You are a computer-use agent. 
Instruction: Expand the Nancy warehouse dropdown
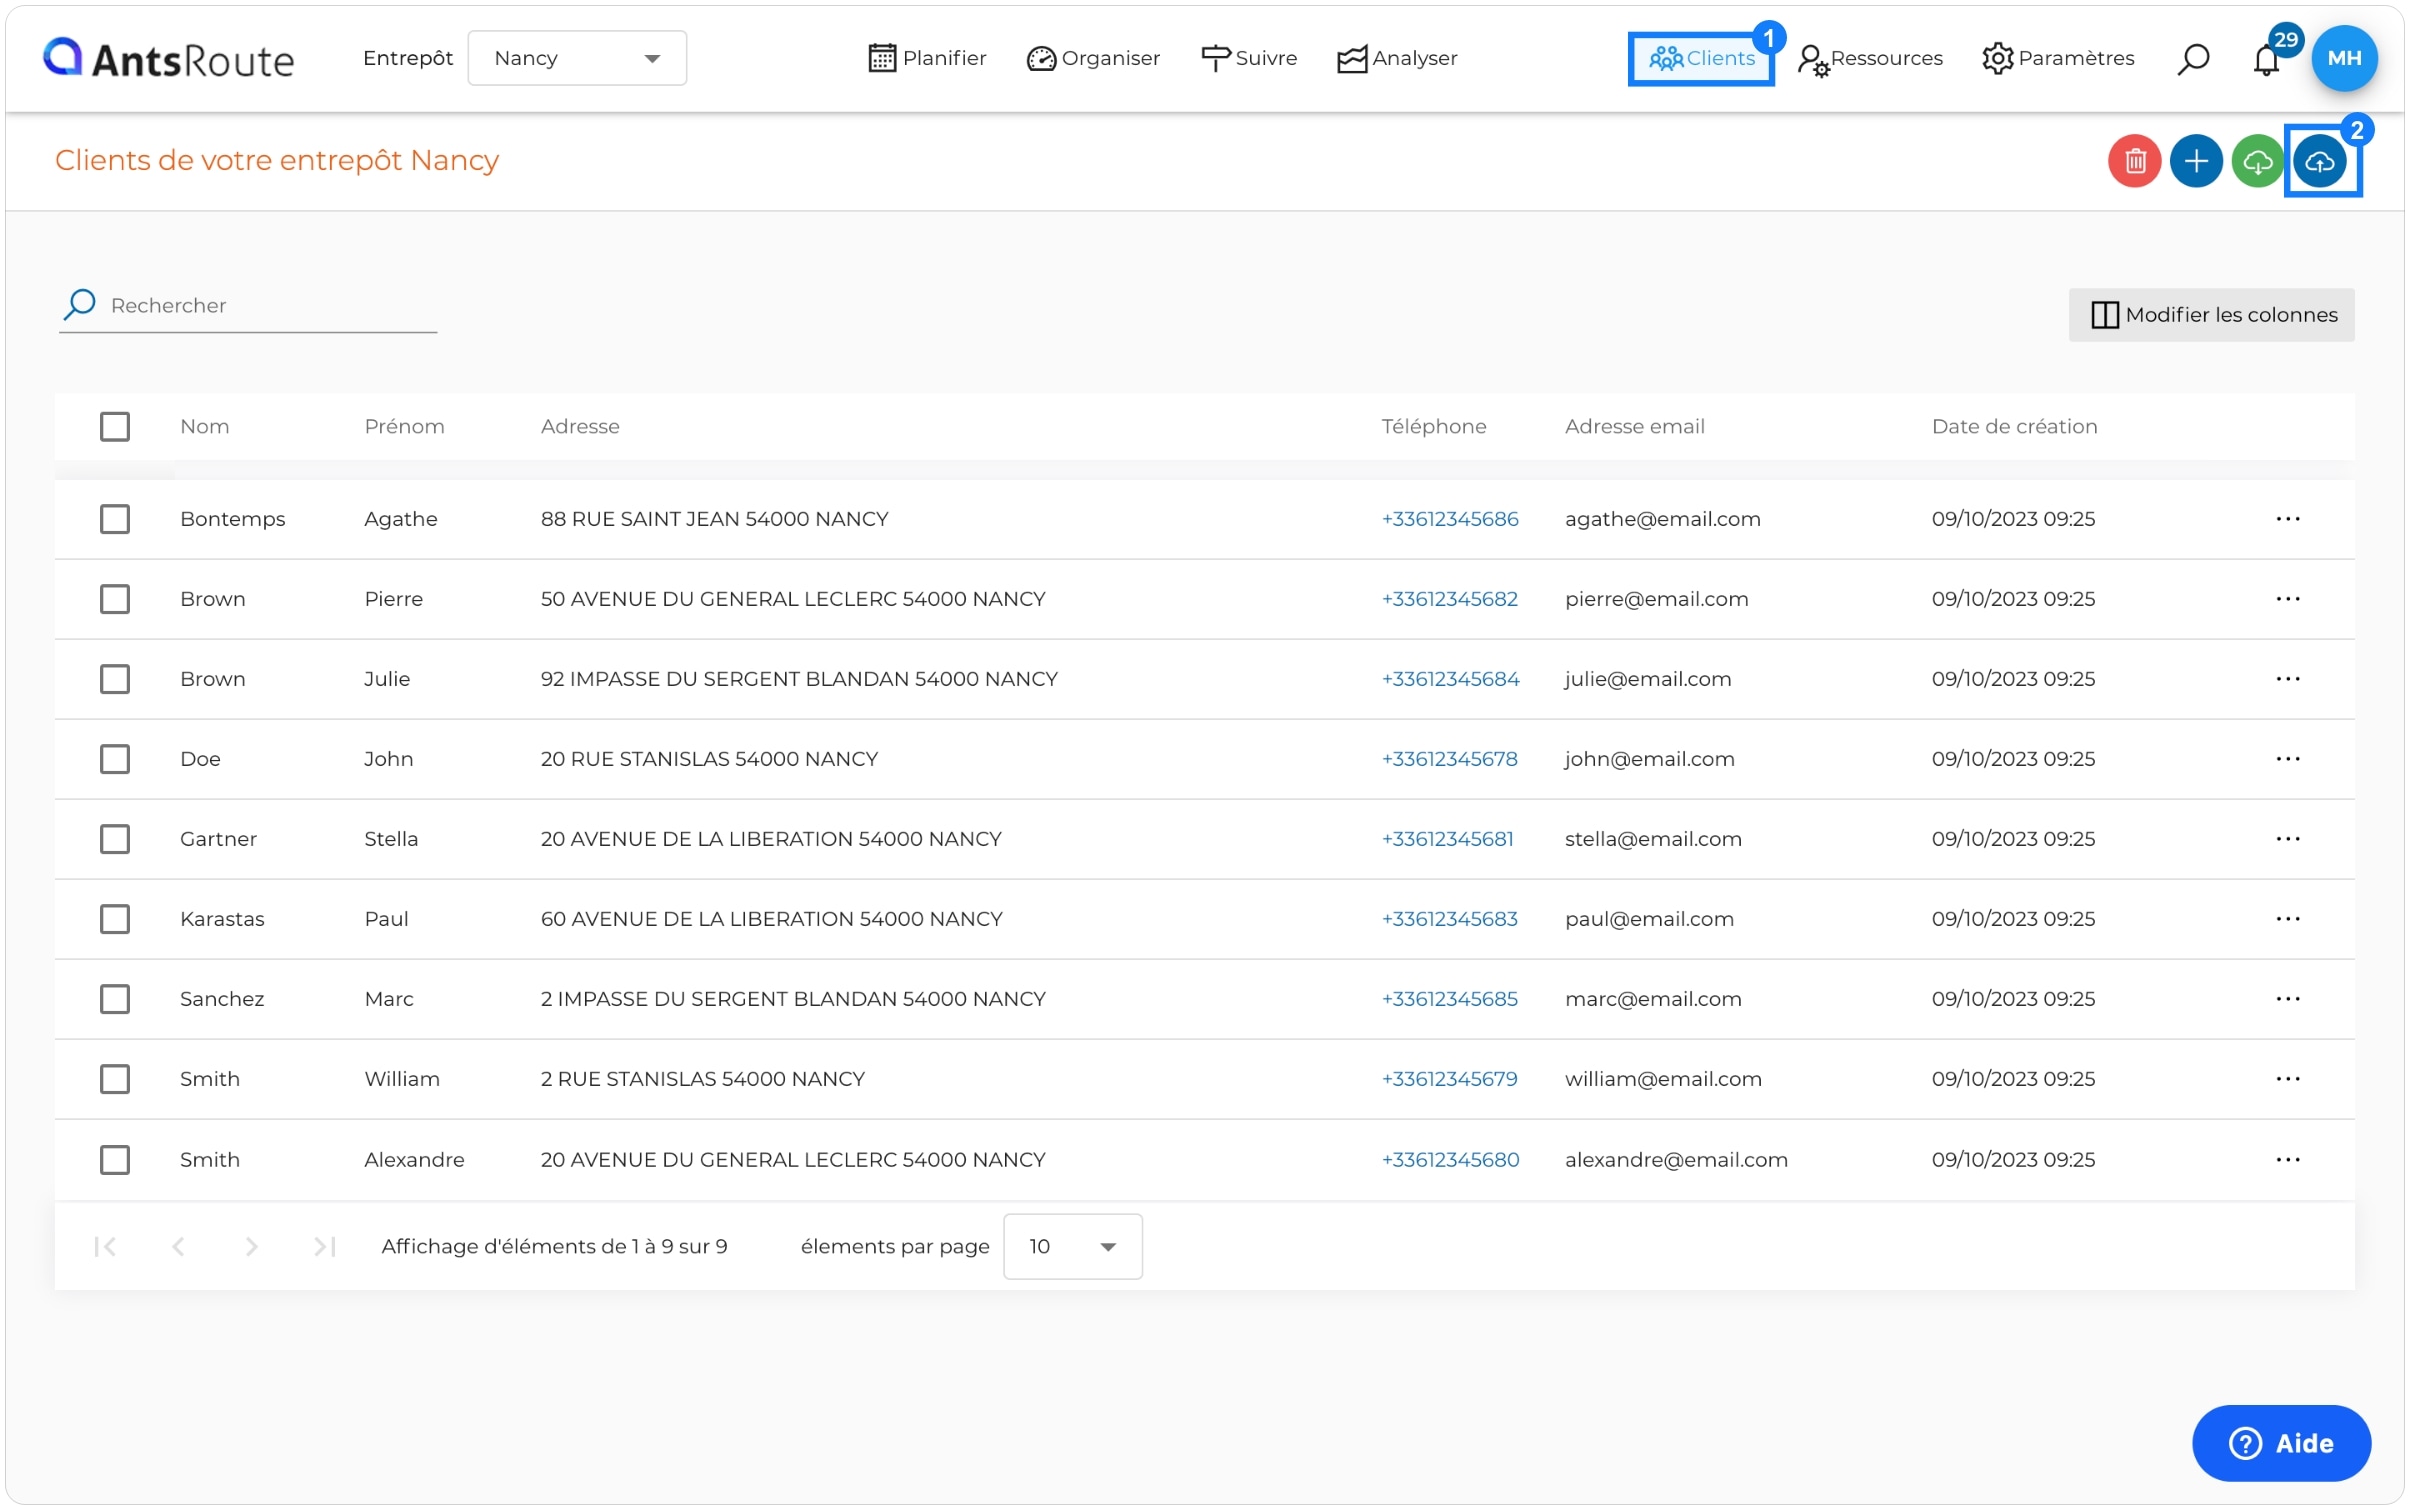click(577, 58)
